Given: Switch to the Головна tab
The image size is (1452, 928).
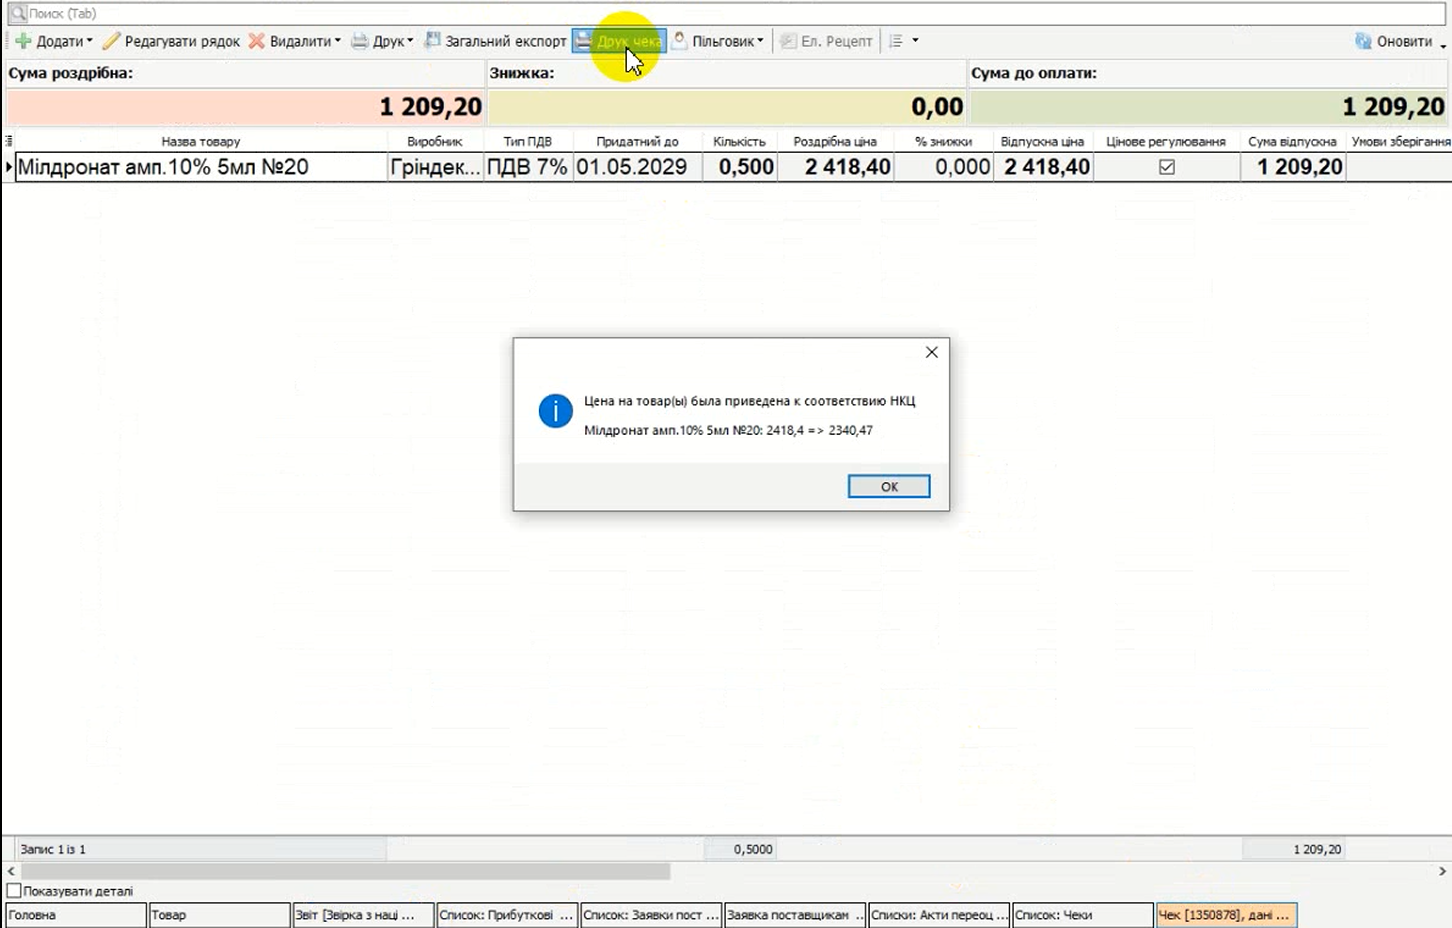Looking at the screenshot, I should point(76,915).
